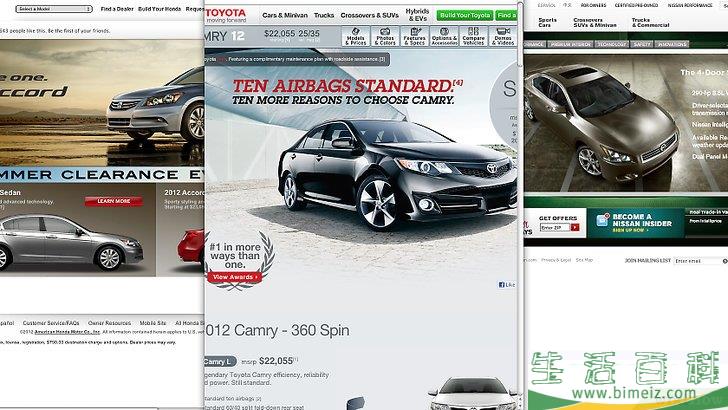Click View Awards button on Toyota page

[x=234, y=277]
